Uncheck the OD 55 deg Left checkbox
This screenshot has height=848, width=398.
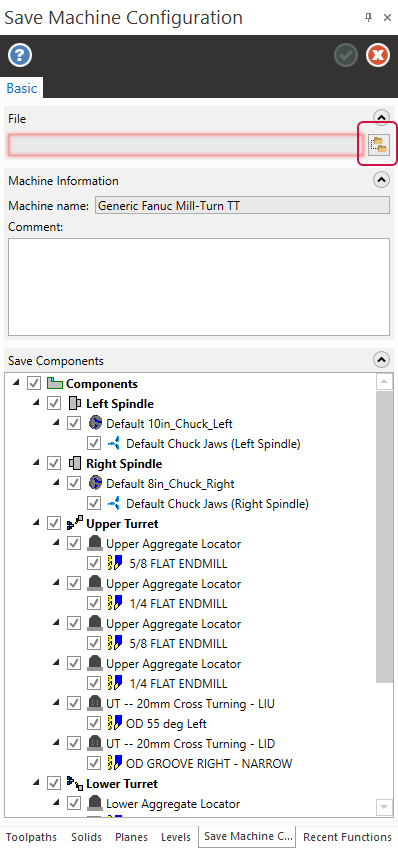pyautogui.click(x=94, y=723)
